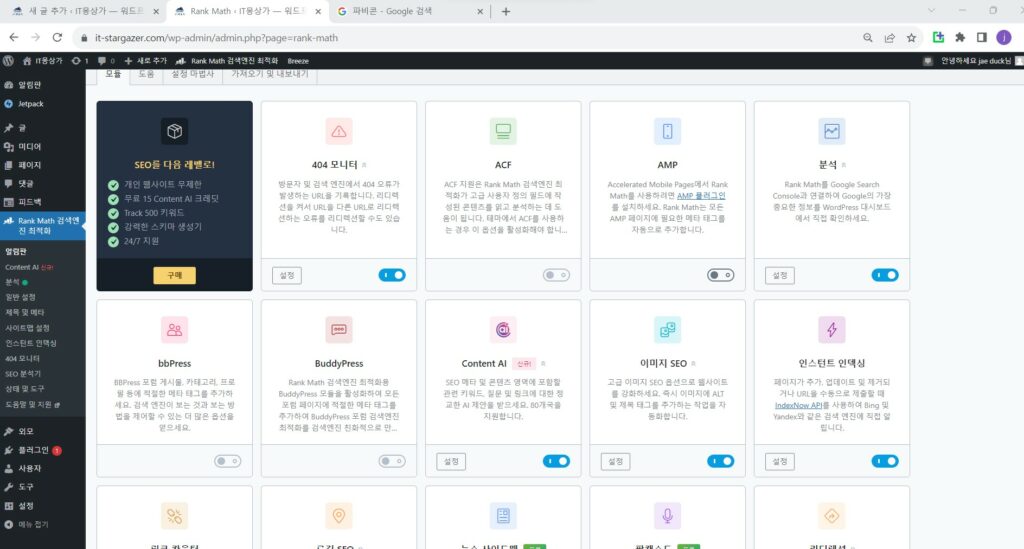Screen dimensions: 1024x549
Task: Enable the ACF module toggle
Action: pos(556,275)
